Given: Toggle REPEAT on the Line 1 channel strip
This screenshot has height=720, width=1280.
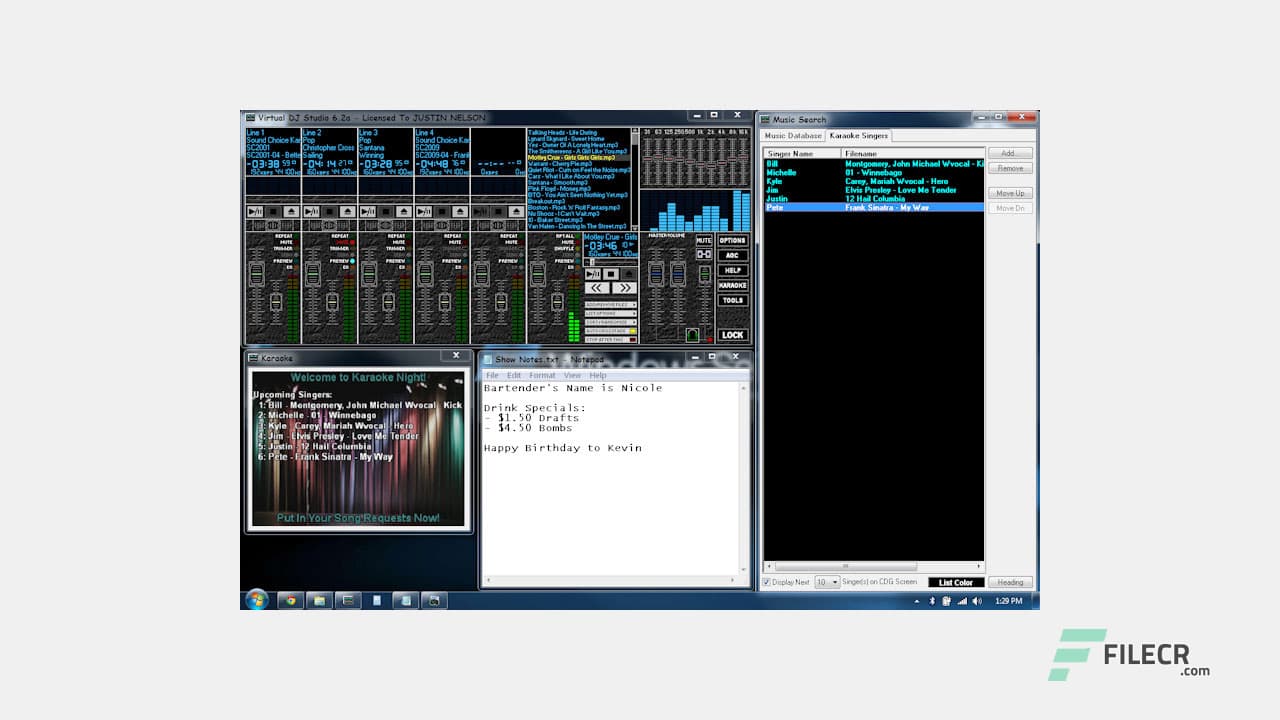Looking at the screenshot, I should [283, 236].
